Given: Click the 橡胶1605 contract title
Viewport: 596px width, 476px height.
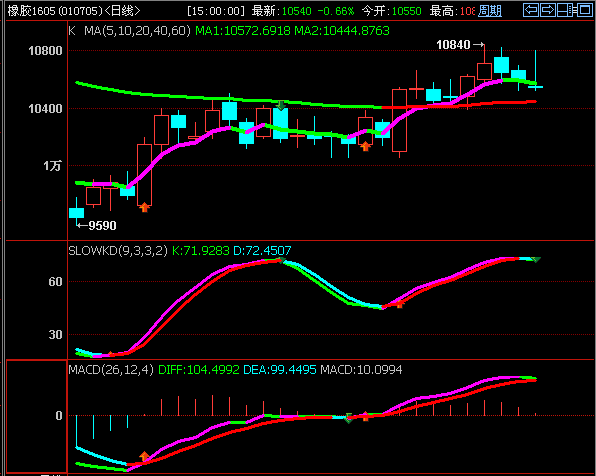Looking at the screenshot, I should pyautogui.click(x=31, y=11).
